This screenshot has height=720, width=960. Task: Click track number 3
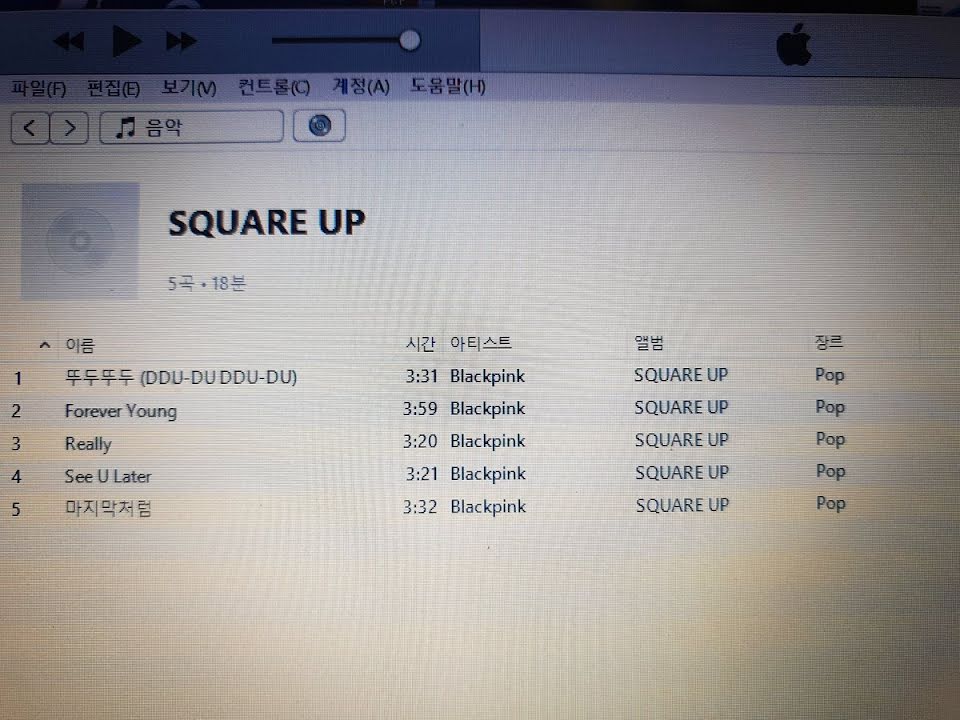pos(17,444)
